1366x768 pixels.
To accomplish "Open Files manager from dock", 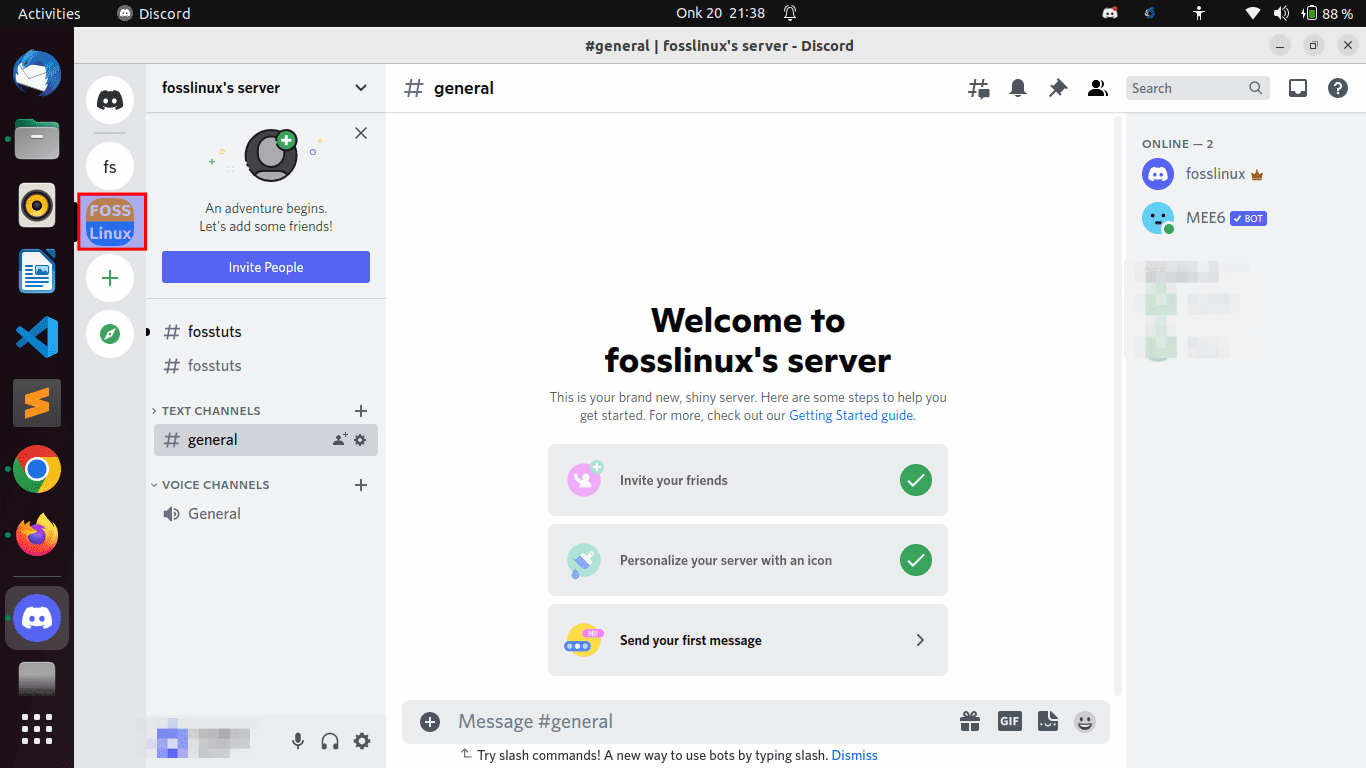I will (37, 140).
